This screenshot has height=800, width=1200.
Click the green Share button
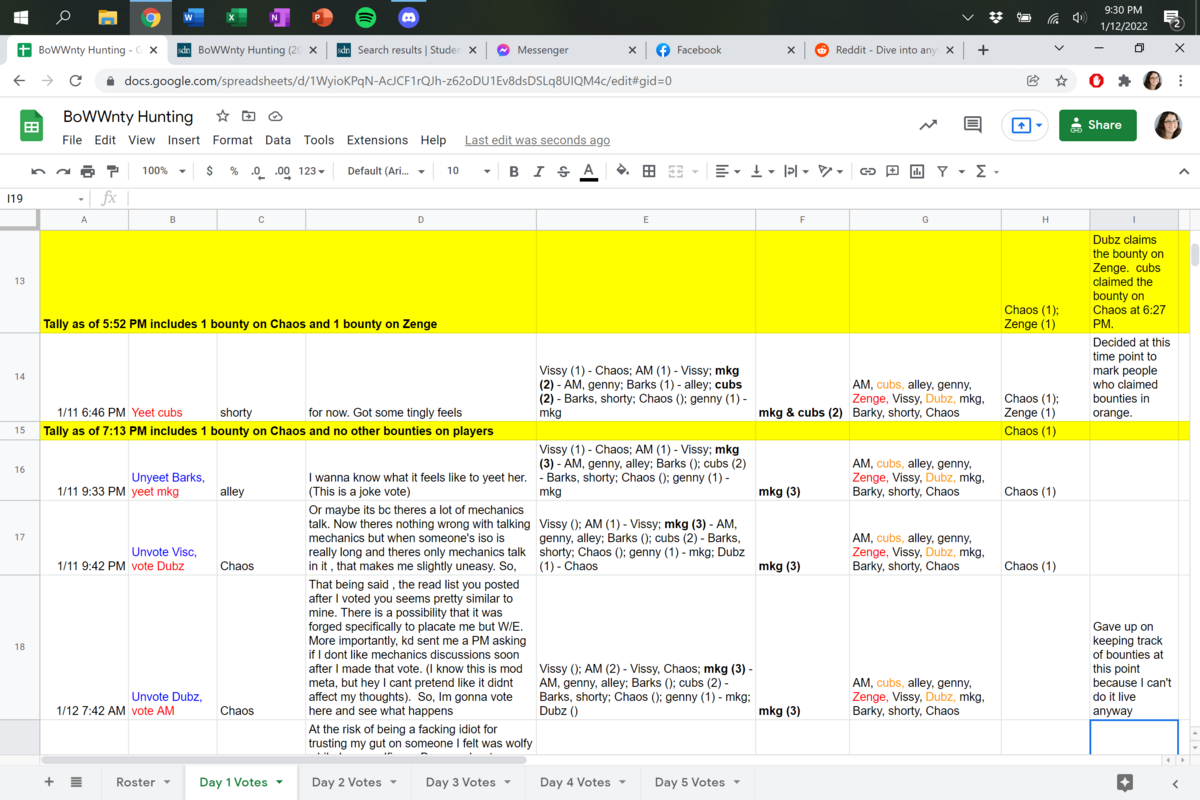click(1097, 125)
